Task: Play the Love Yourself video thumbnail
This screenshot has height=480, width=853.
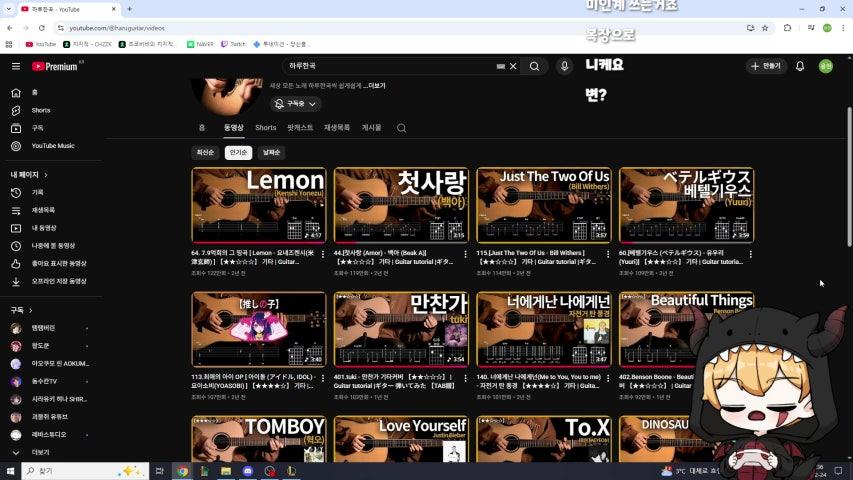Action: coord(401,439)
